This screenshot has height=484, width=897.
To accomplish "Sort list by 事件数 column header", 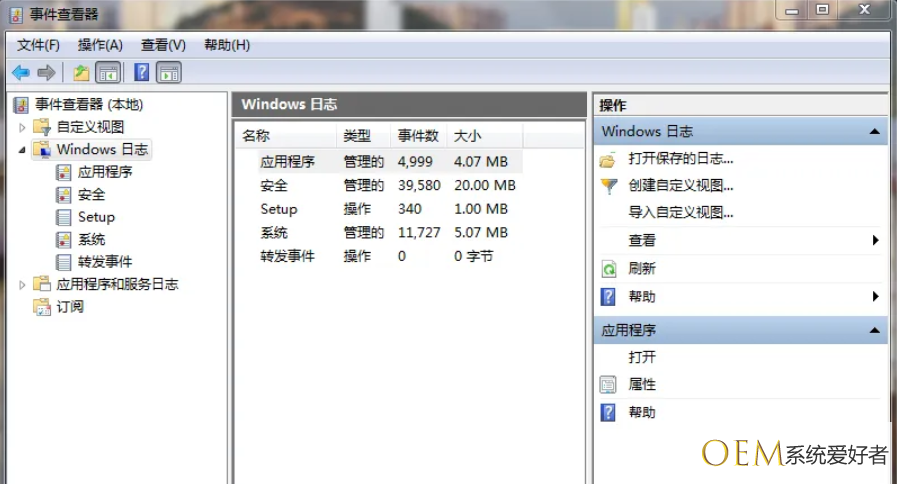I will coord(418,136).
